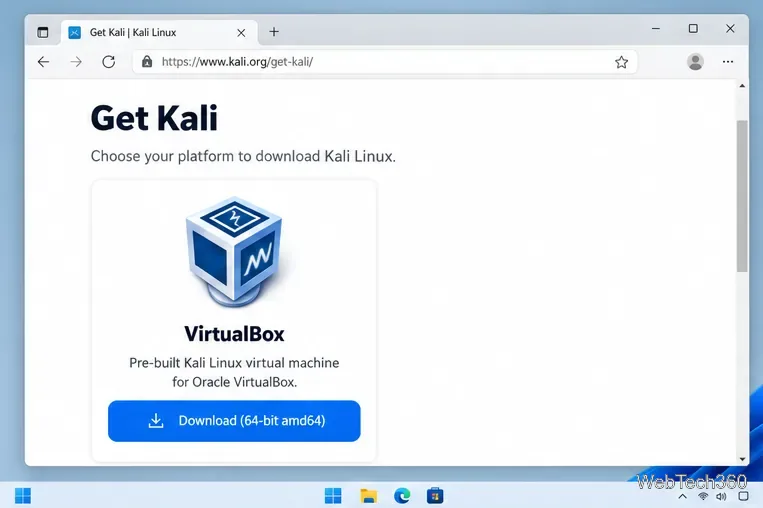Open the user profile icon
The width and height of the screenshot is (763, 508).
(x=695, y=62)
